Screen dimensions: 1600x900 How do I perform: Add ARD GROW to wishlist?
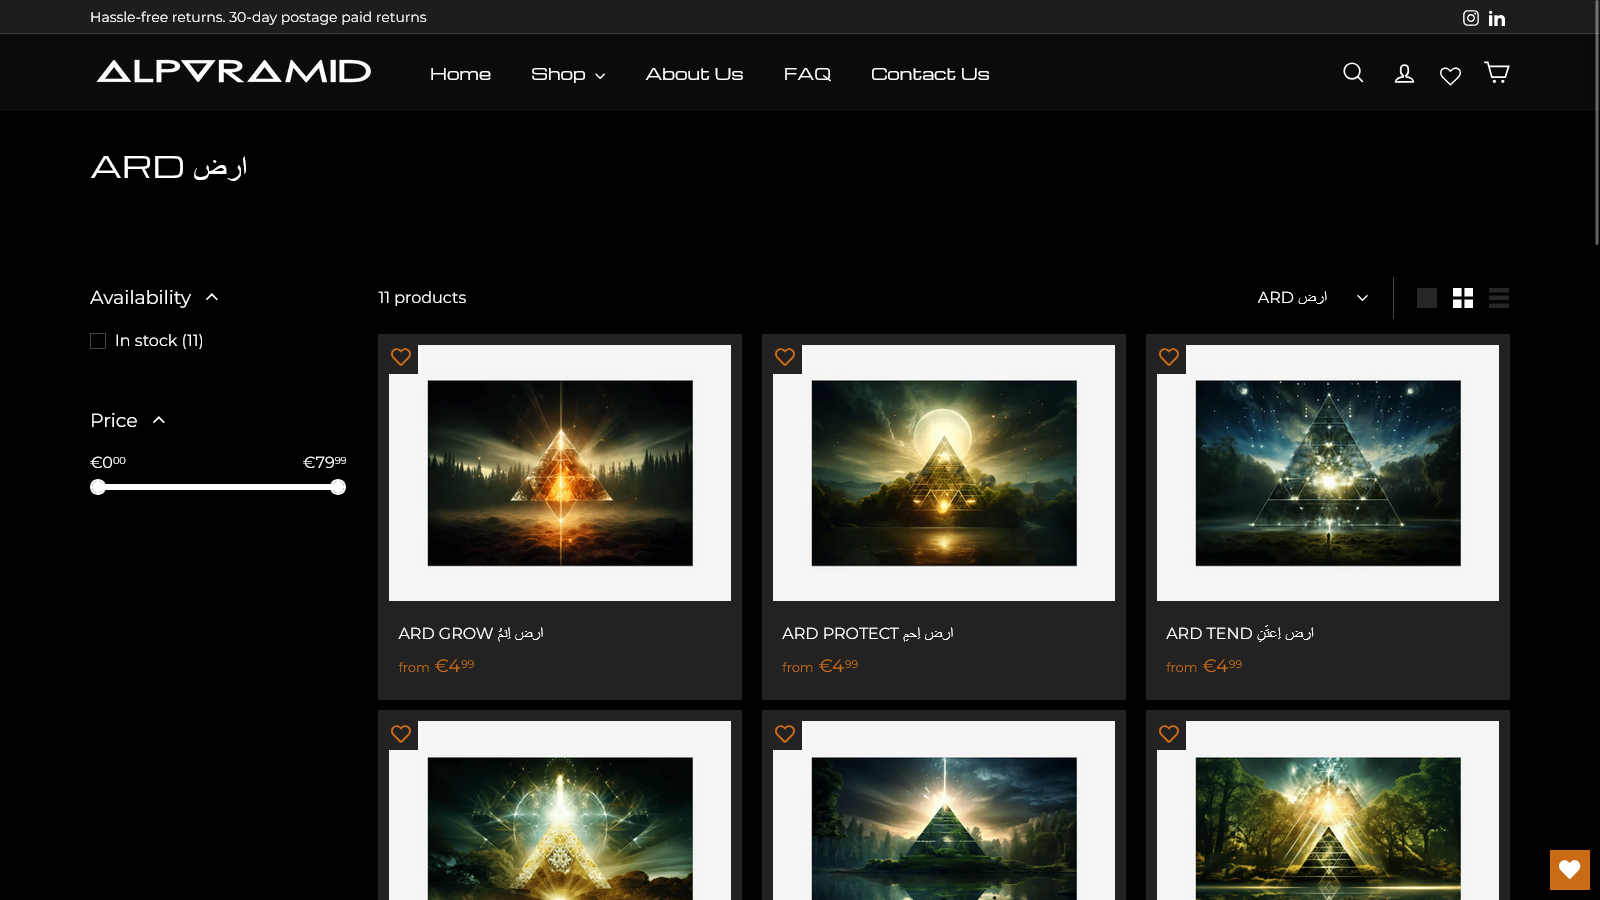[401, 357]
